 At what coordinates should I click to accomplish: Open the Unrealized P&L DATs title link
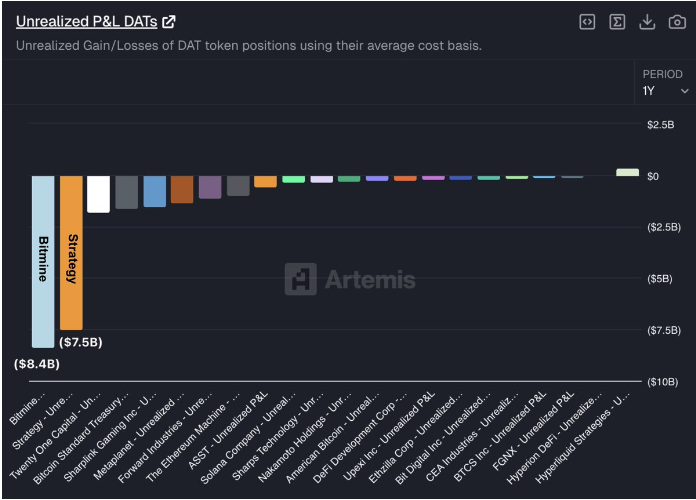pyautogui.click(x=86, y=22)
